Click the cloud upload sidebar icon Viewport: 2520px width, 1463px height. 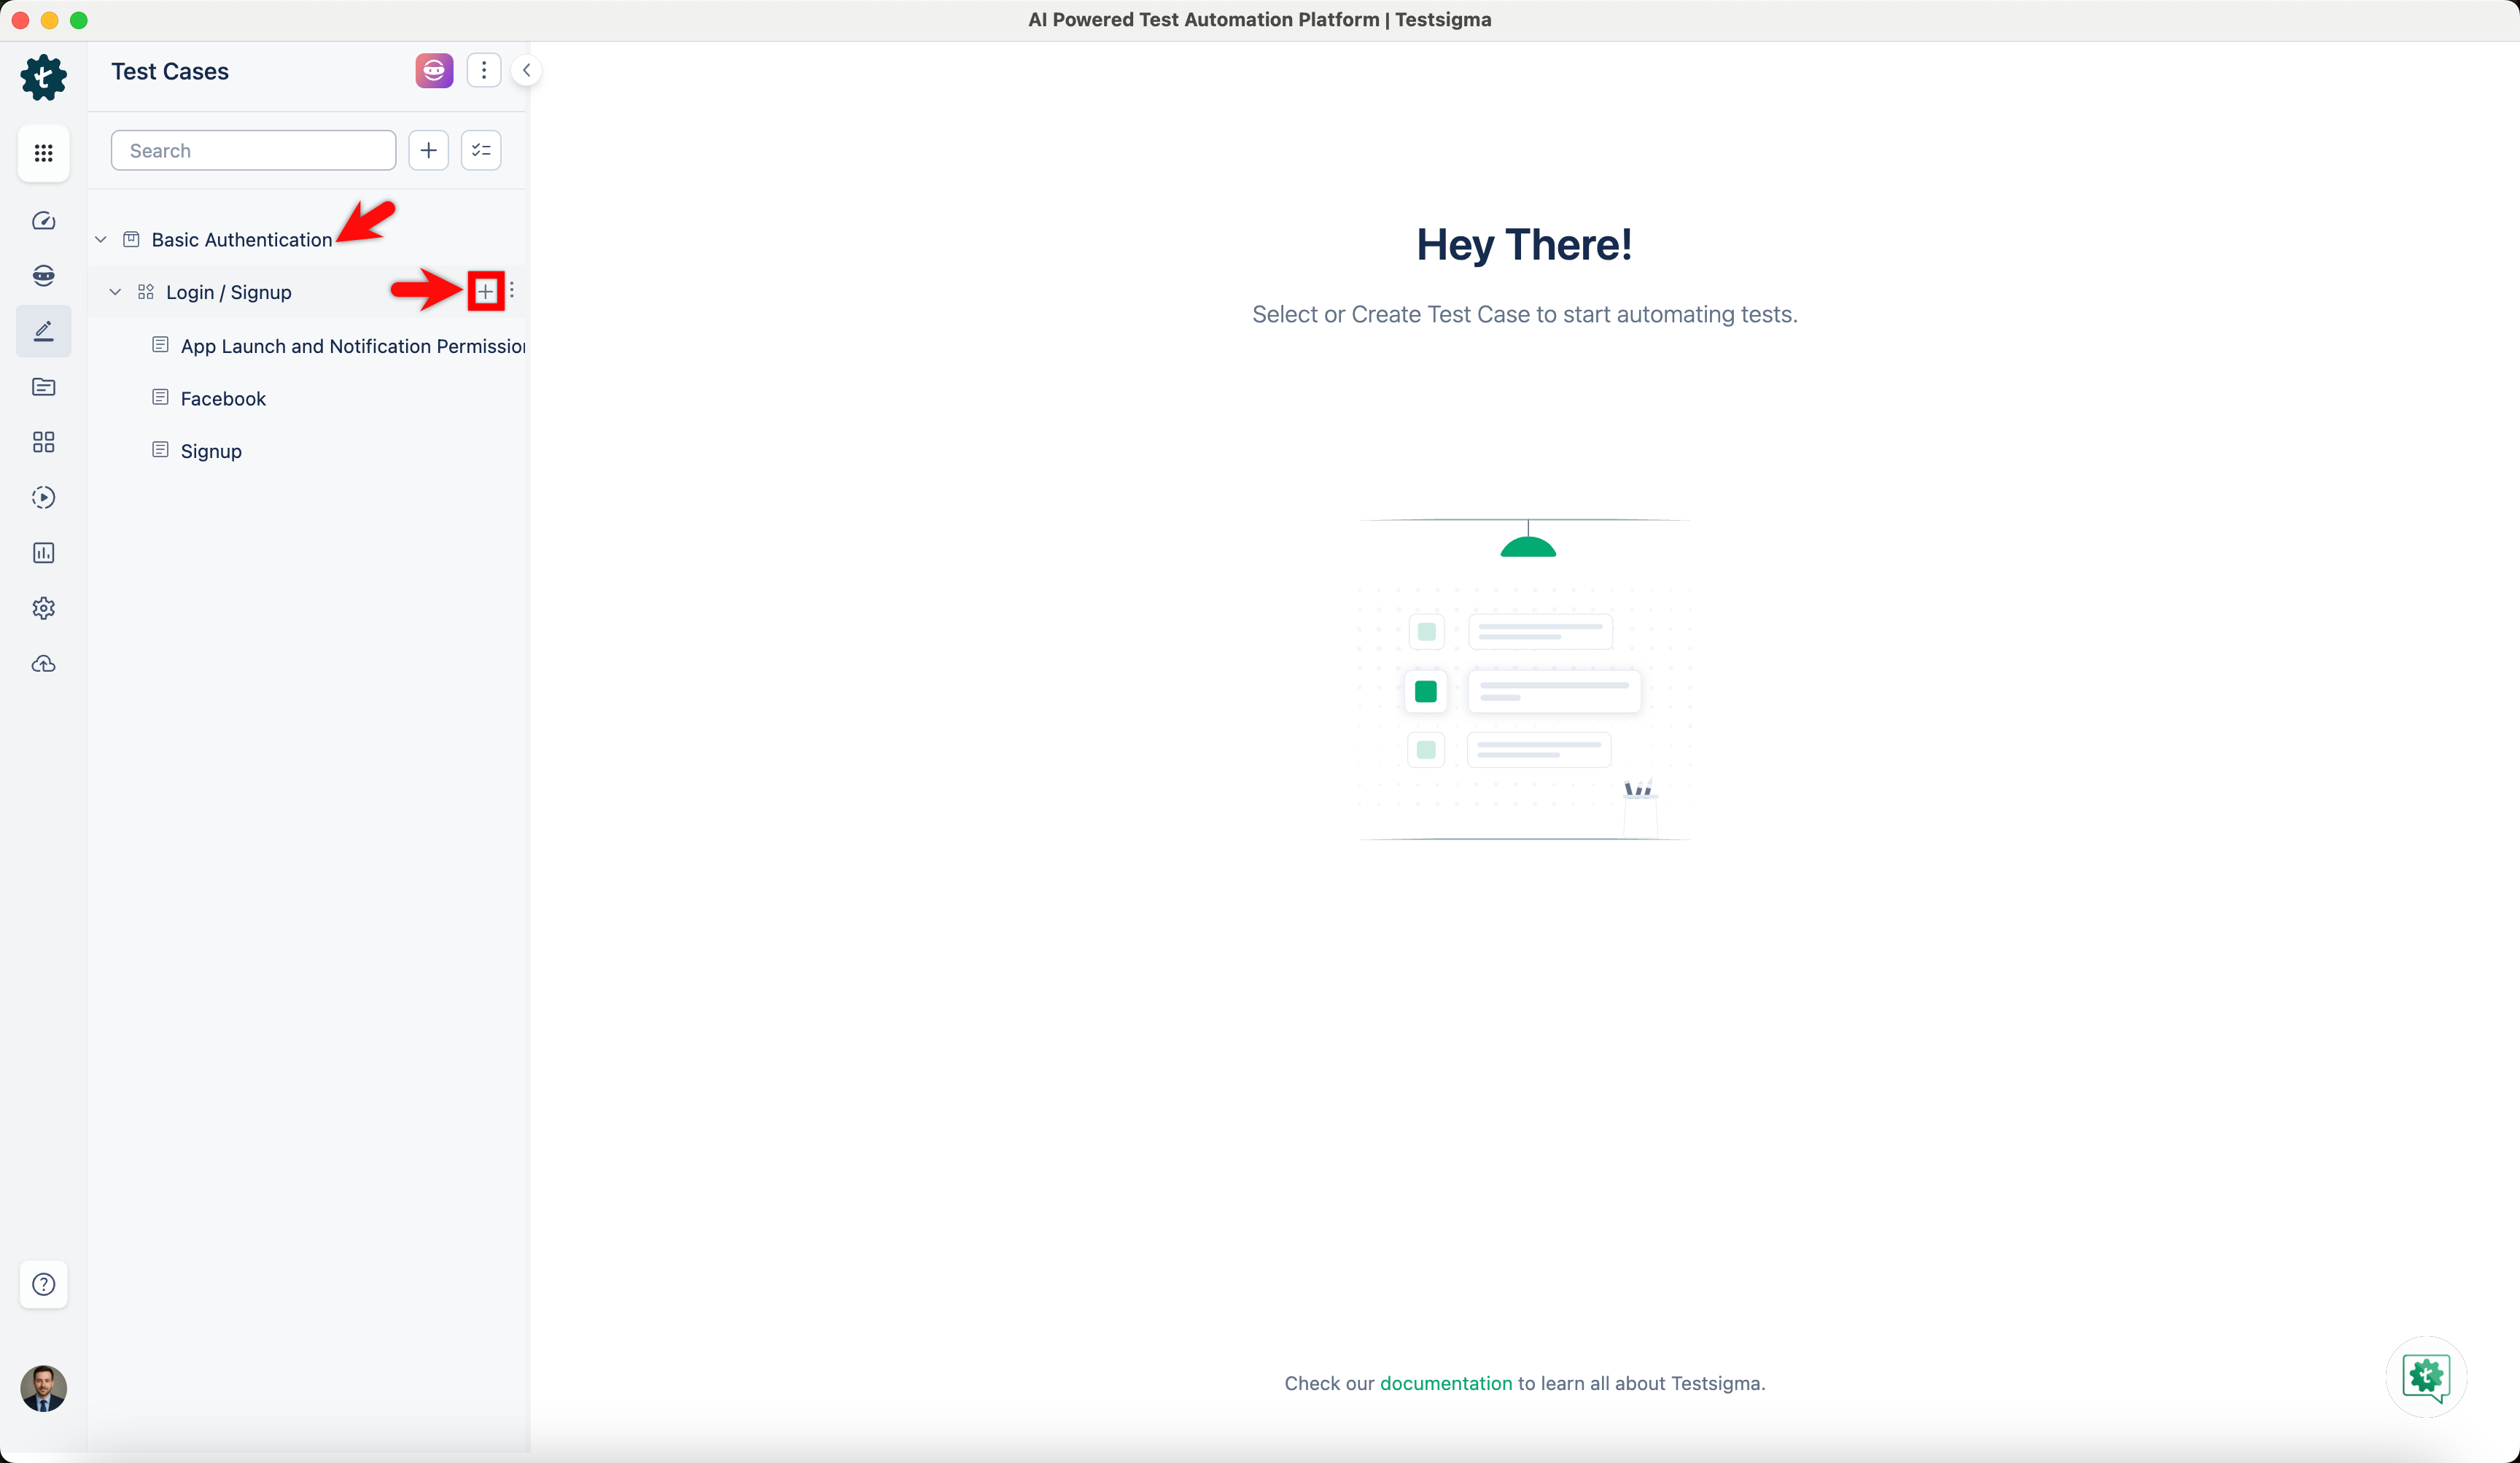pos(43,664)
